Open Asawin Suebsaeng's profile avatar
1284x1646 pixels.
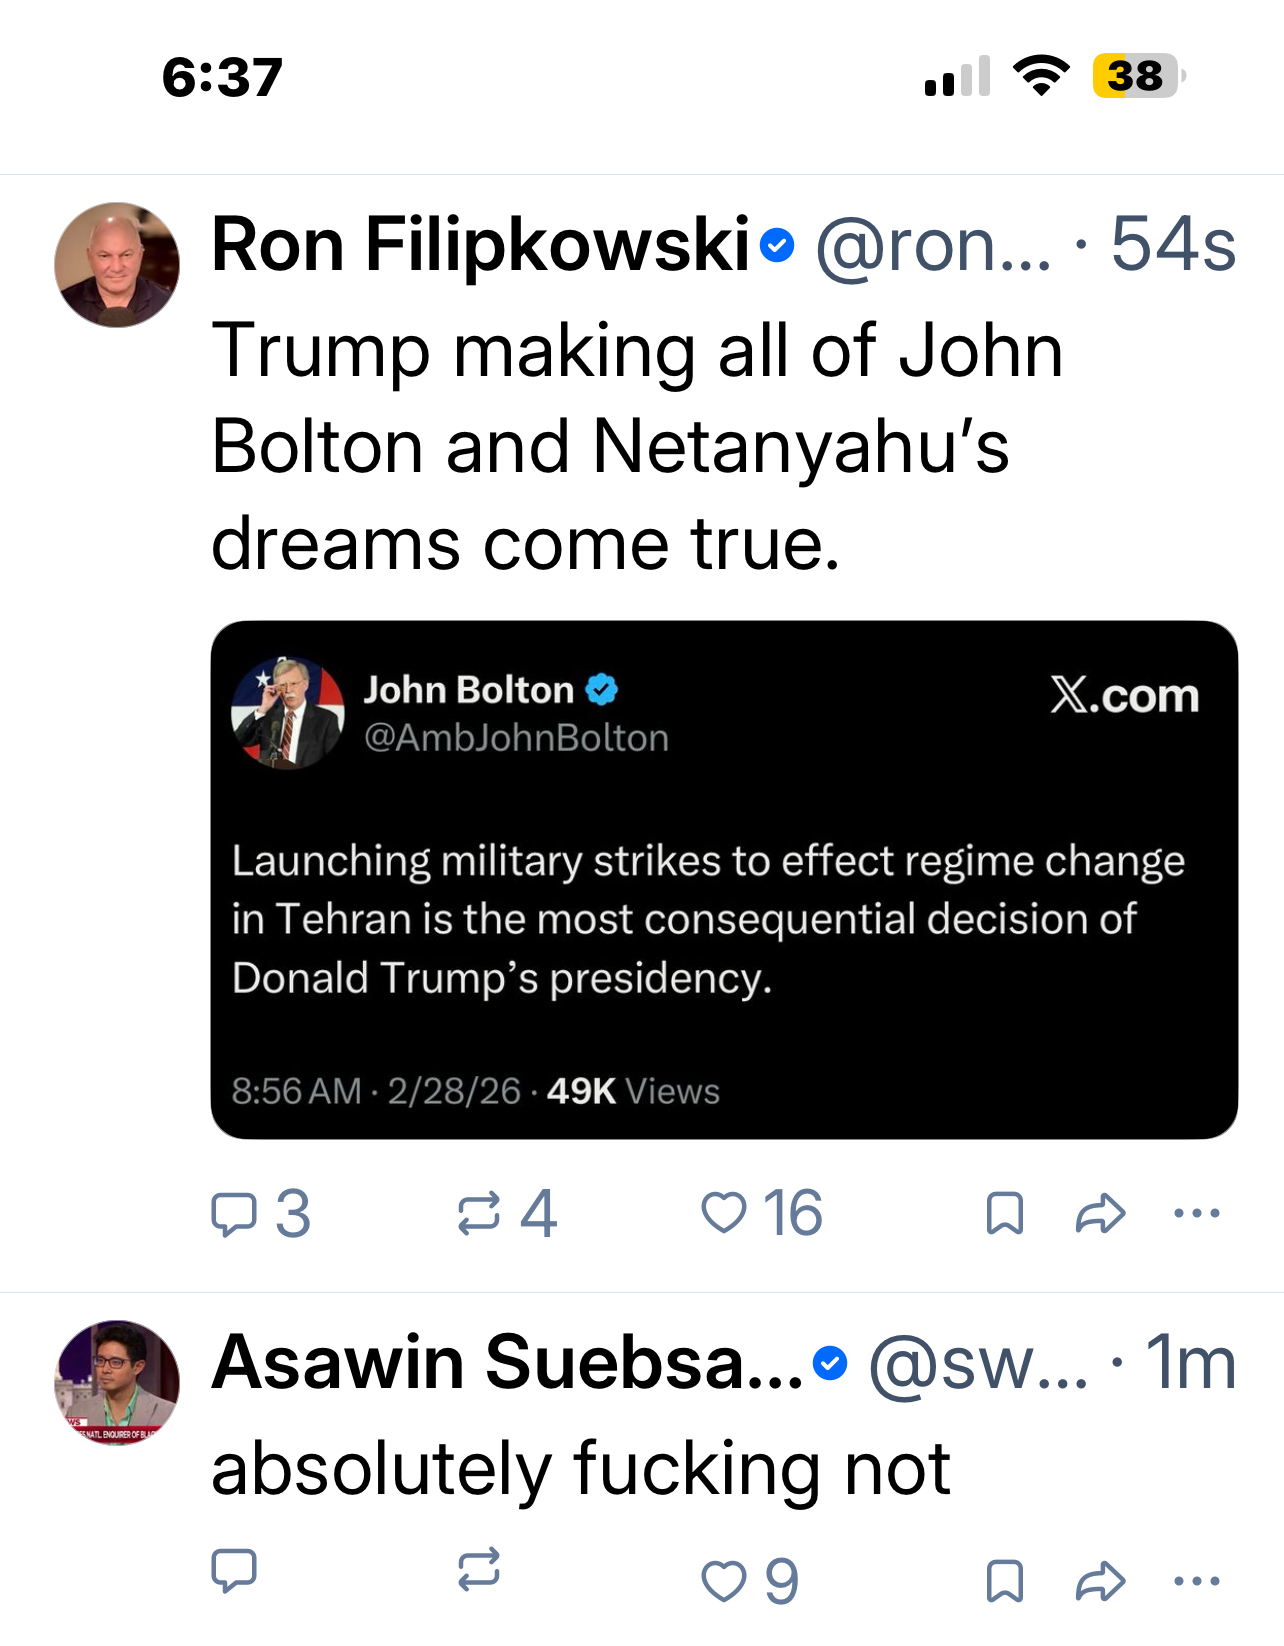coord(117,1382)
